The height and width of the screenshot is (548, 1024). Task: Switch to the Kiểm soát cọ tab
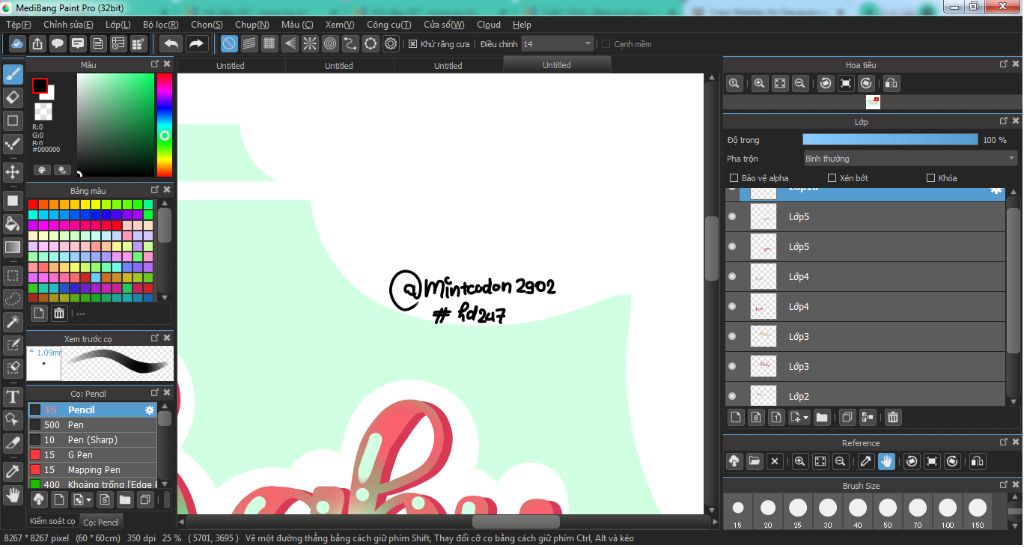(52, 521)
